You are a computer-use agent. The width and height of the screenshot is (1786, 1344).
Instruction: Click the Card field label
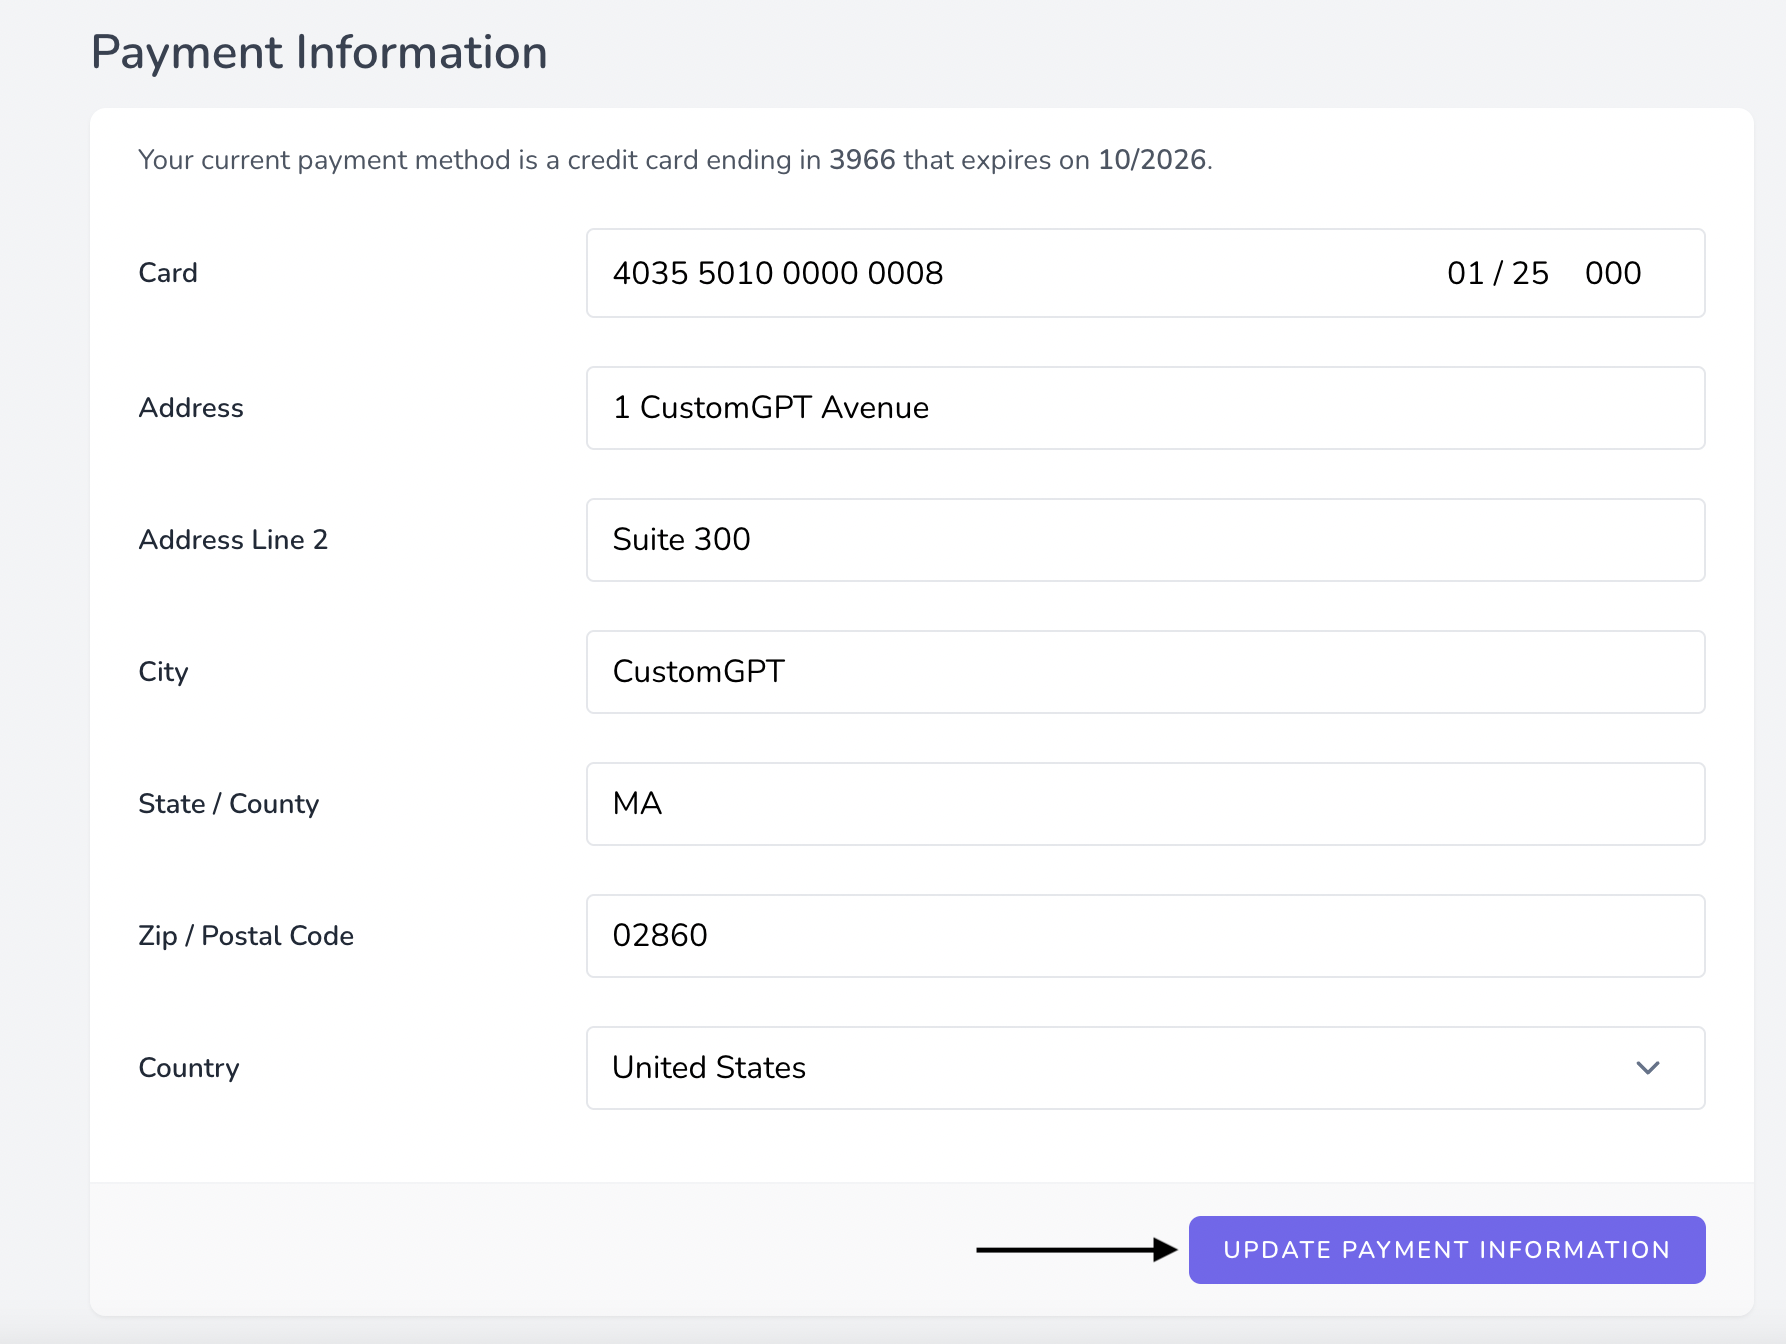(168, 273)
